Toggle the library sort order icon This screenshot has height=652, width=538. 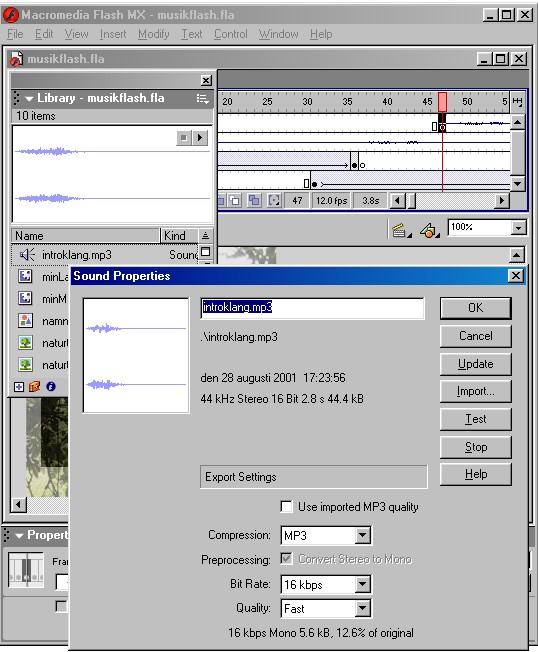click(x=205, y=236)
